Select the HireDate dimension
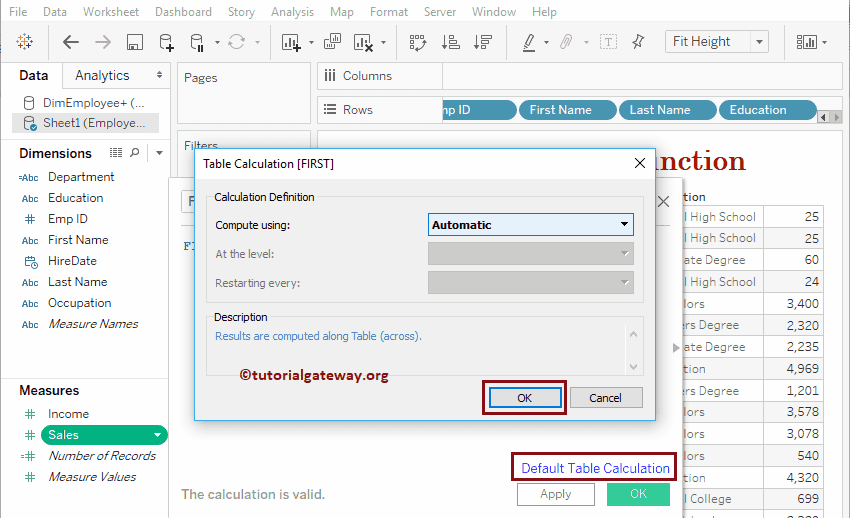 tap(72, 261)
